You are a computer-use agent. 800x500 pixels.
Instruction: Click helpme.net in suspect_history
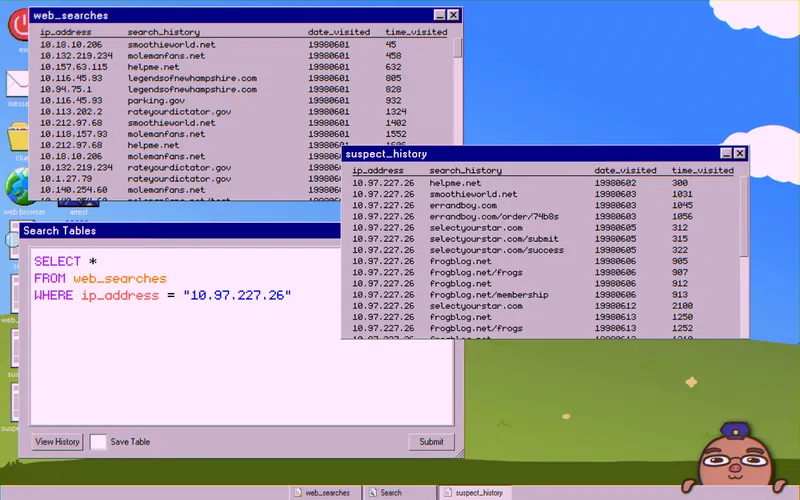[x=455, y=183]
